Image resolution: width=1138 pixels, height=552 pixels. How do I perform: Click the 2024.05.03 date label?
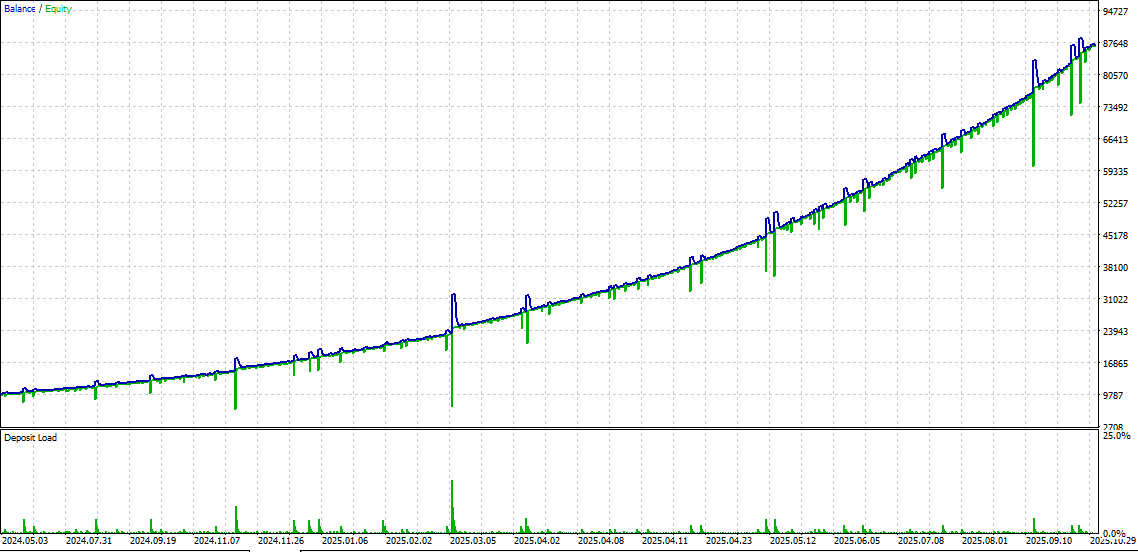(x=25, y=541)
